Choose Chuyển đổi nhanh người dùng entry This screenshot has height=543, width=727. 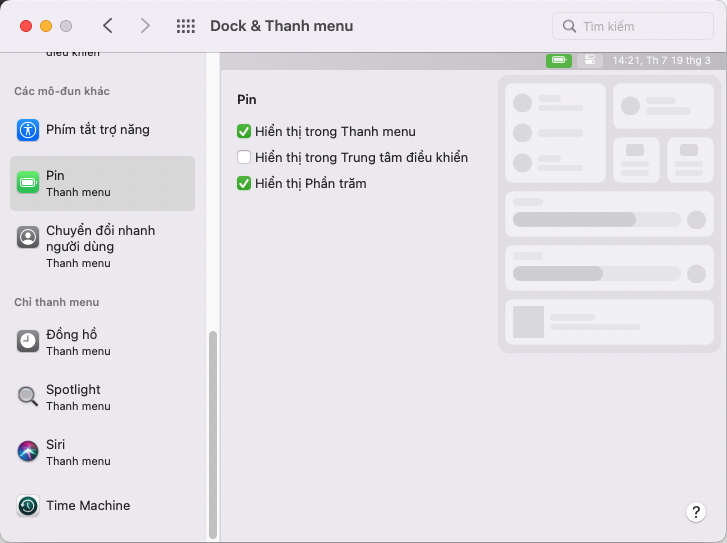(x=102, y=246)
